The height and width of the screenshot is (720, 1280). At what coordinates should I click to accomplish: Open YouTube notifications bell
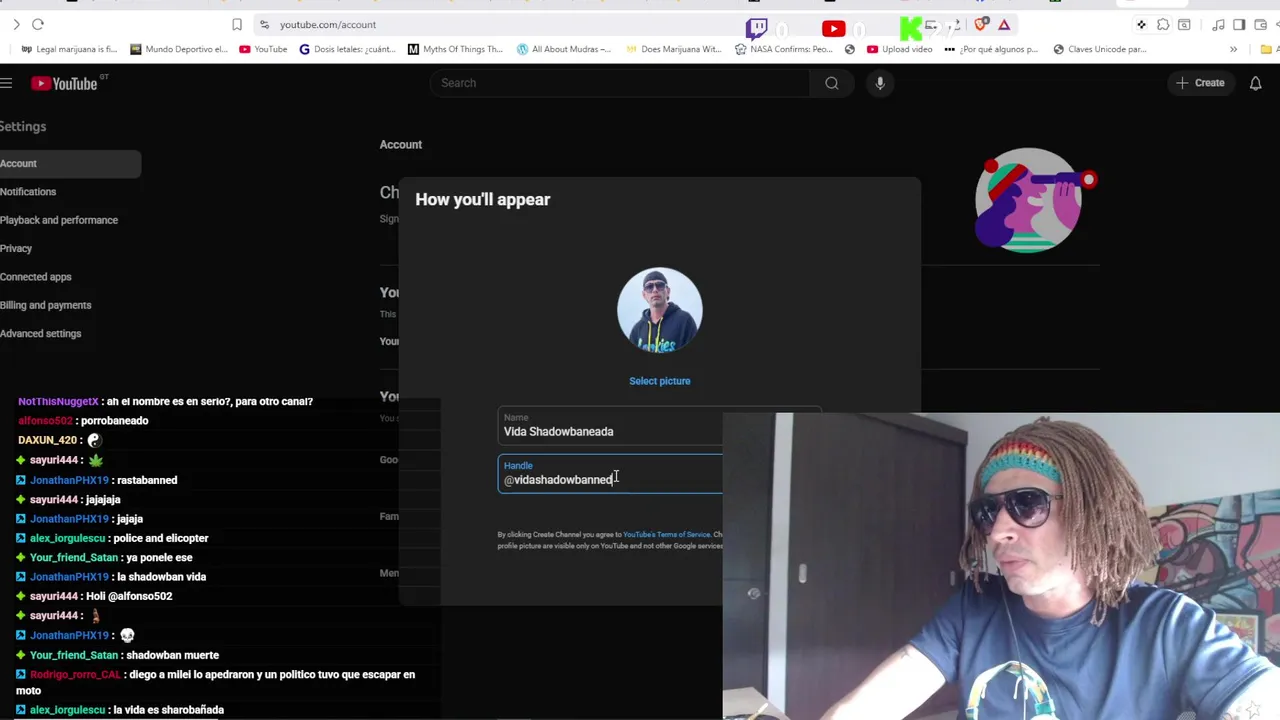(1255, 83)
